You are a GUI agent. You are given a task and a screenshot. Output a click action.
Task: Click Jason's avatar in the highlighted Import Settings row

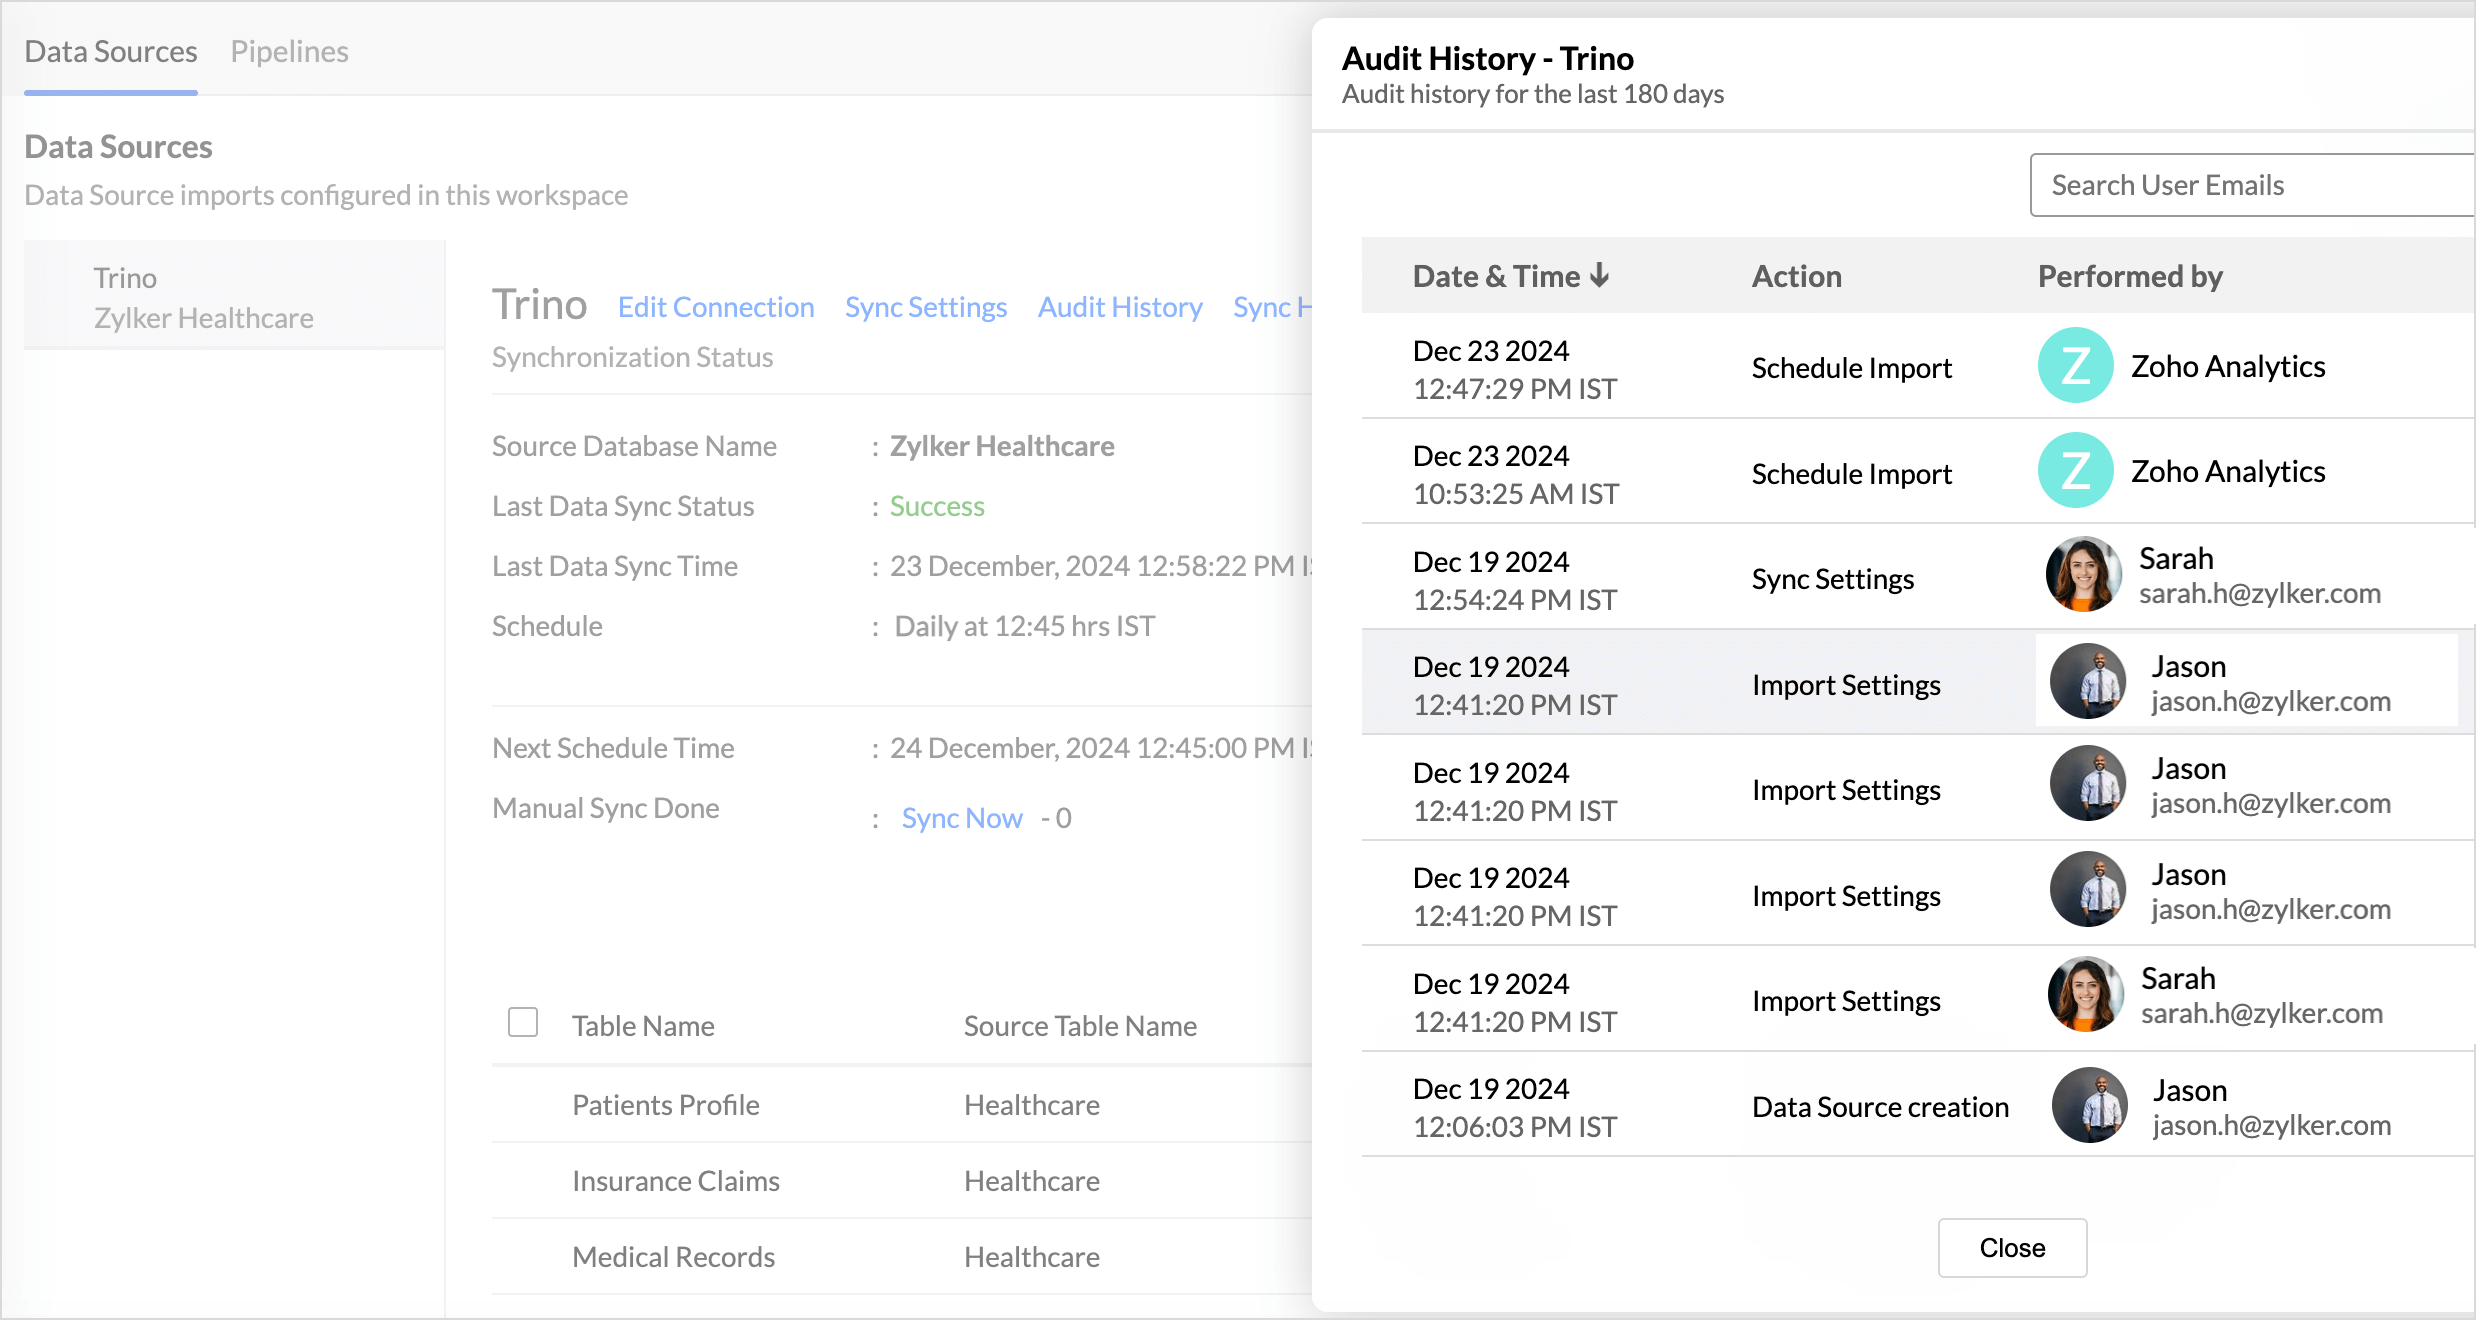point(2088,681)
